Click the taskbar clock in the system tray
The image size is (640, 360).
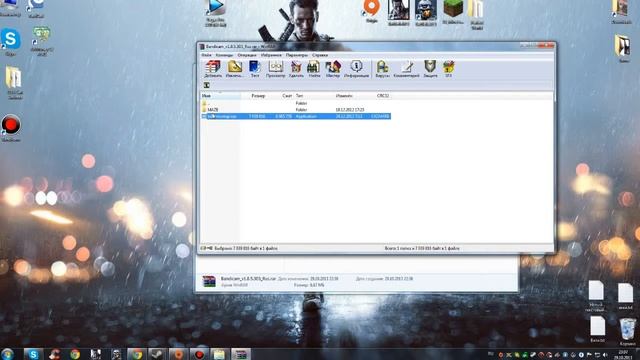click(623, 354)
